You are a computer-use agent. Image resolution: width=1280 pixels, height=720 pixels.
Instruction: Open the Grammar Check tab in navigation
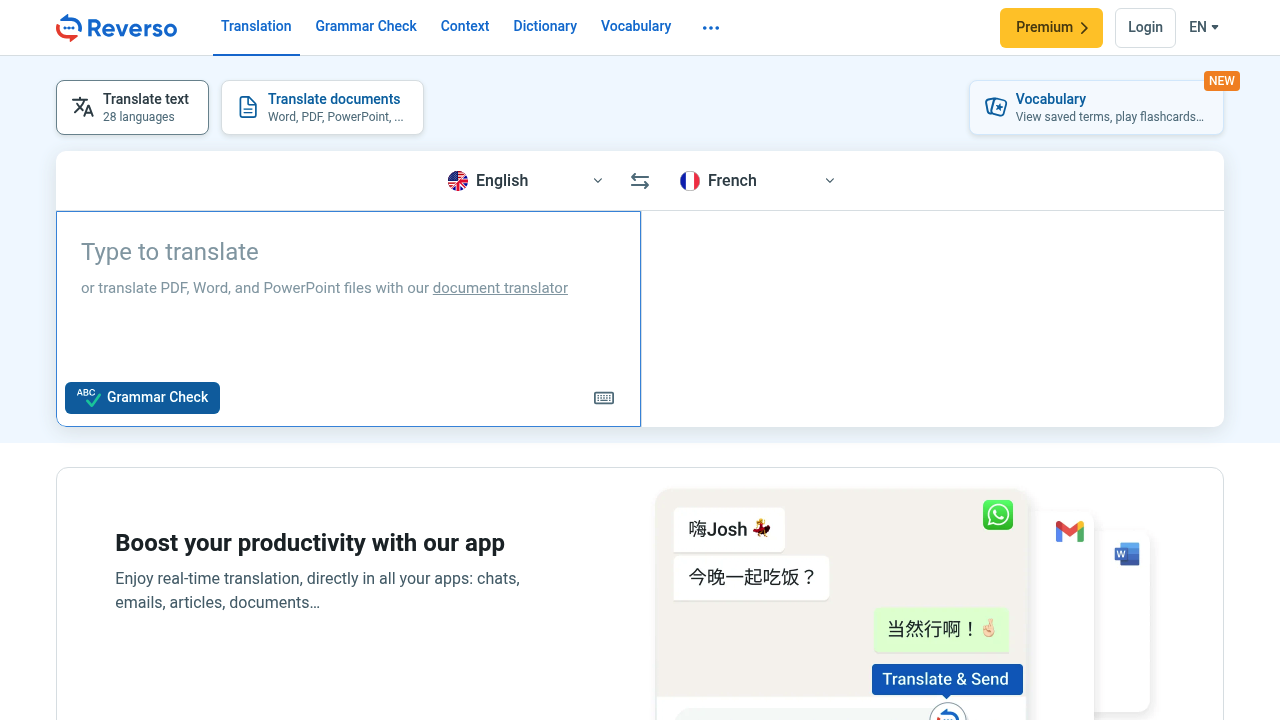coord(366,27)
